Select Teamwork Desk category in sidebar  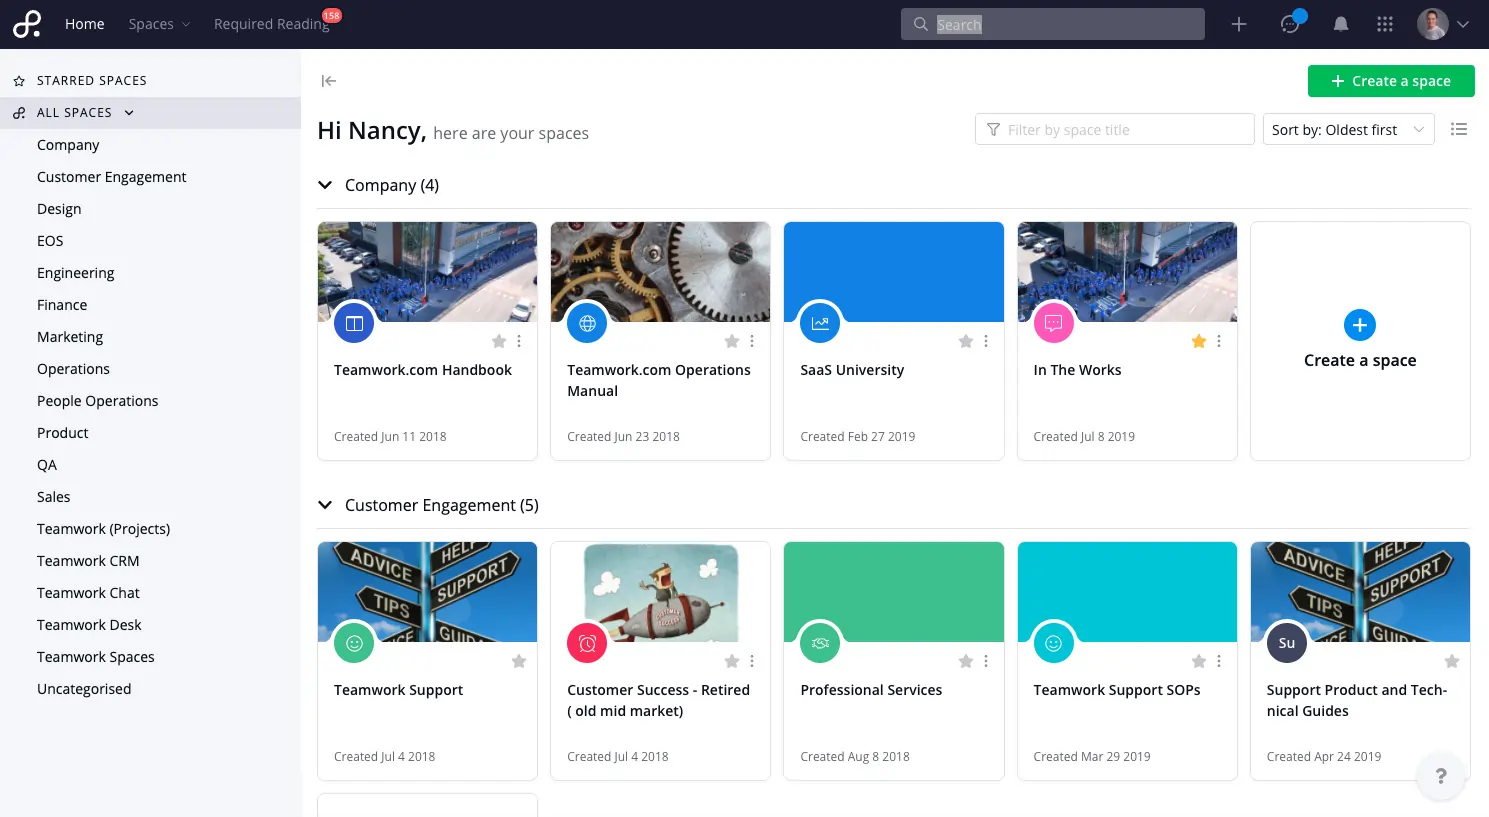tap(89, 625)
